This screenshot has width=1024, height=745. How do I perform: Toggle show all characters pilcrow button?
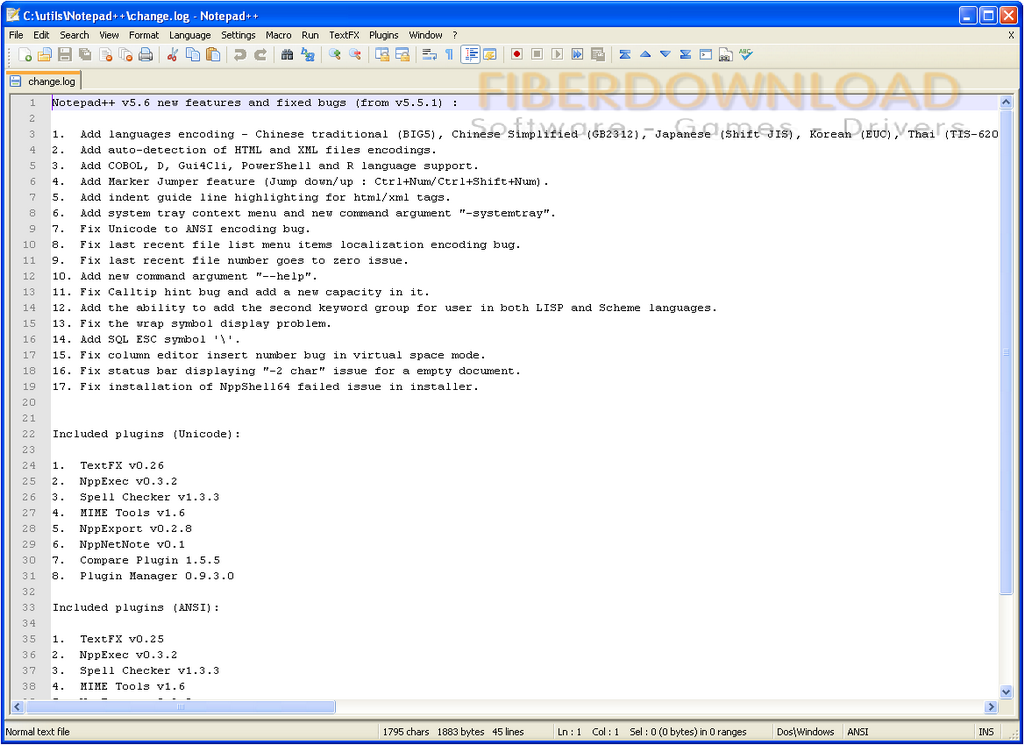click(x=449, y=55)
